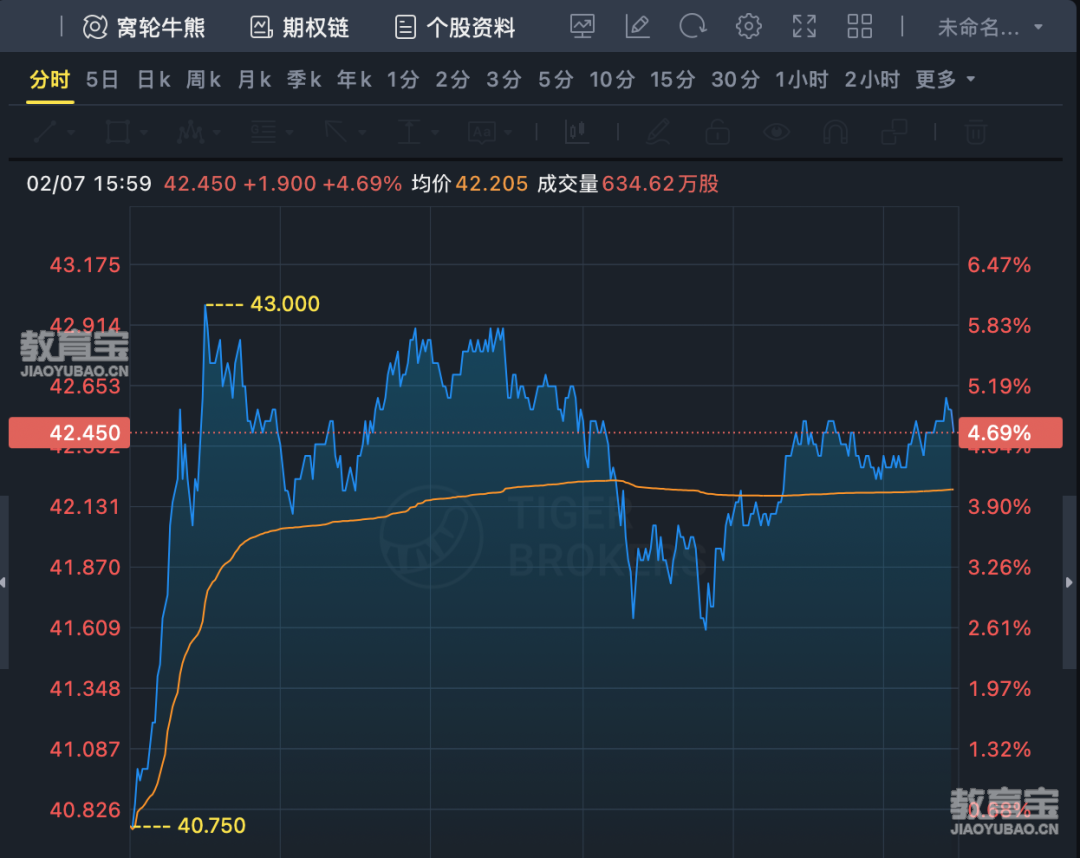This screenshot has width=1080, height=858.
Task: Expand the text note tool options arrow
Action: click(508, 132)
